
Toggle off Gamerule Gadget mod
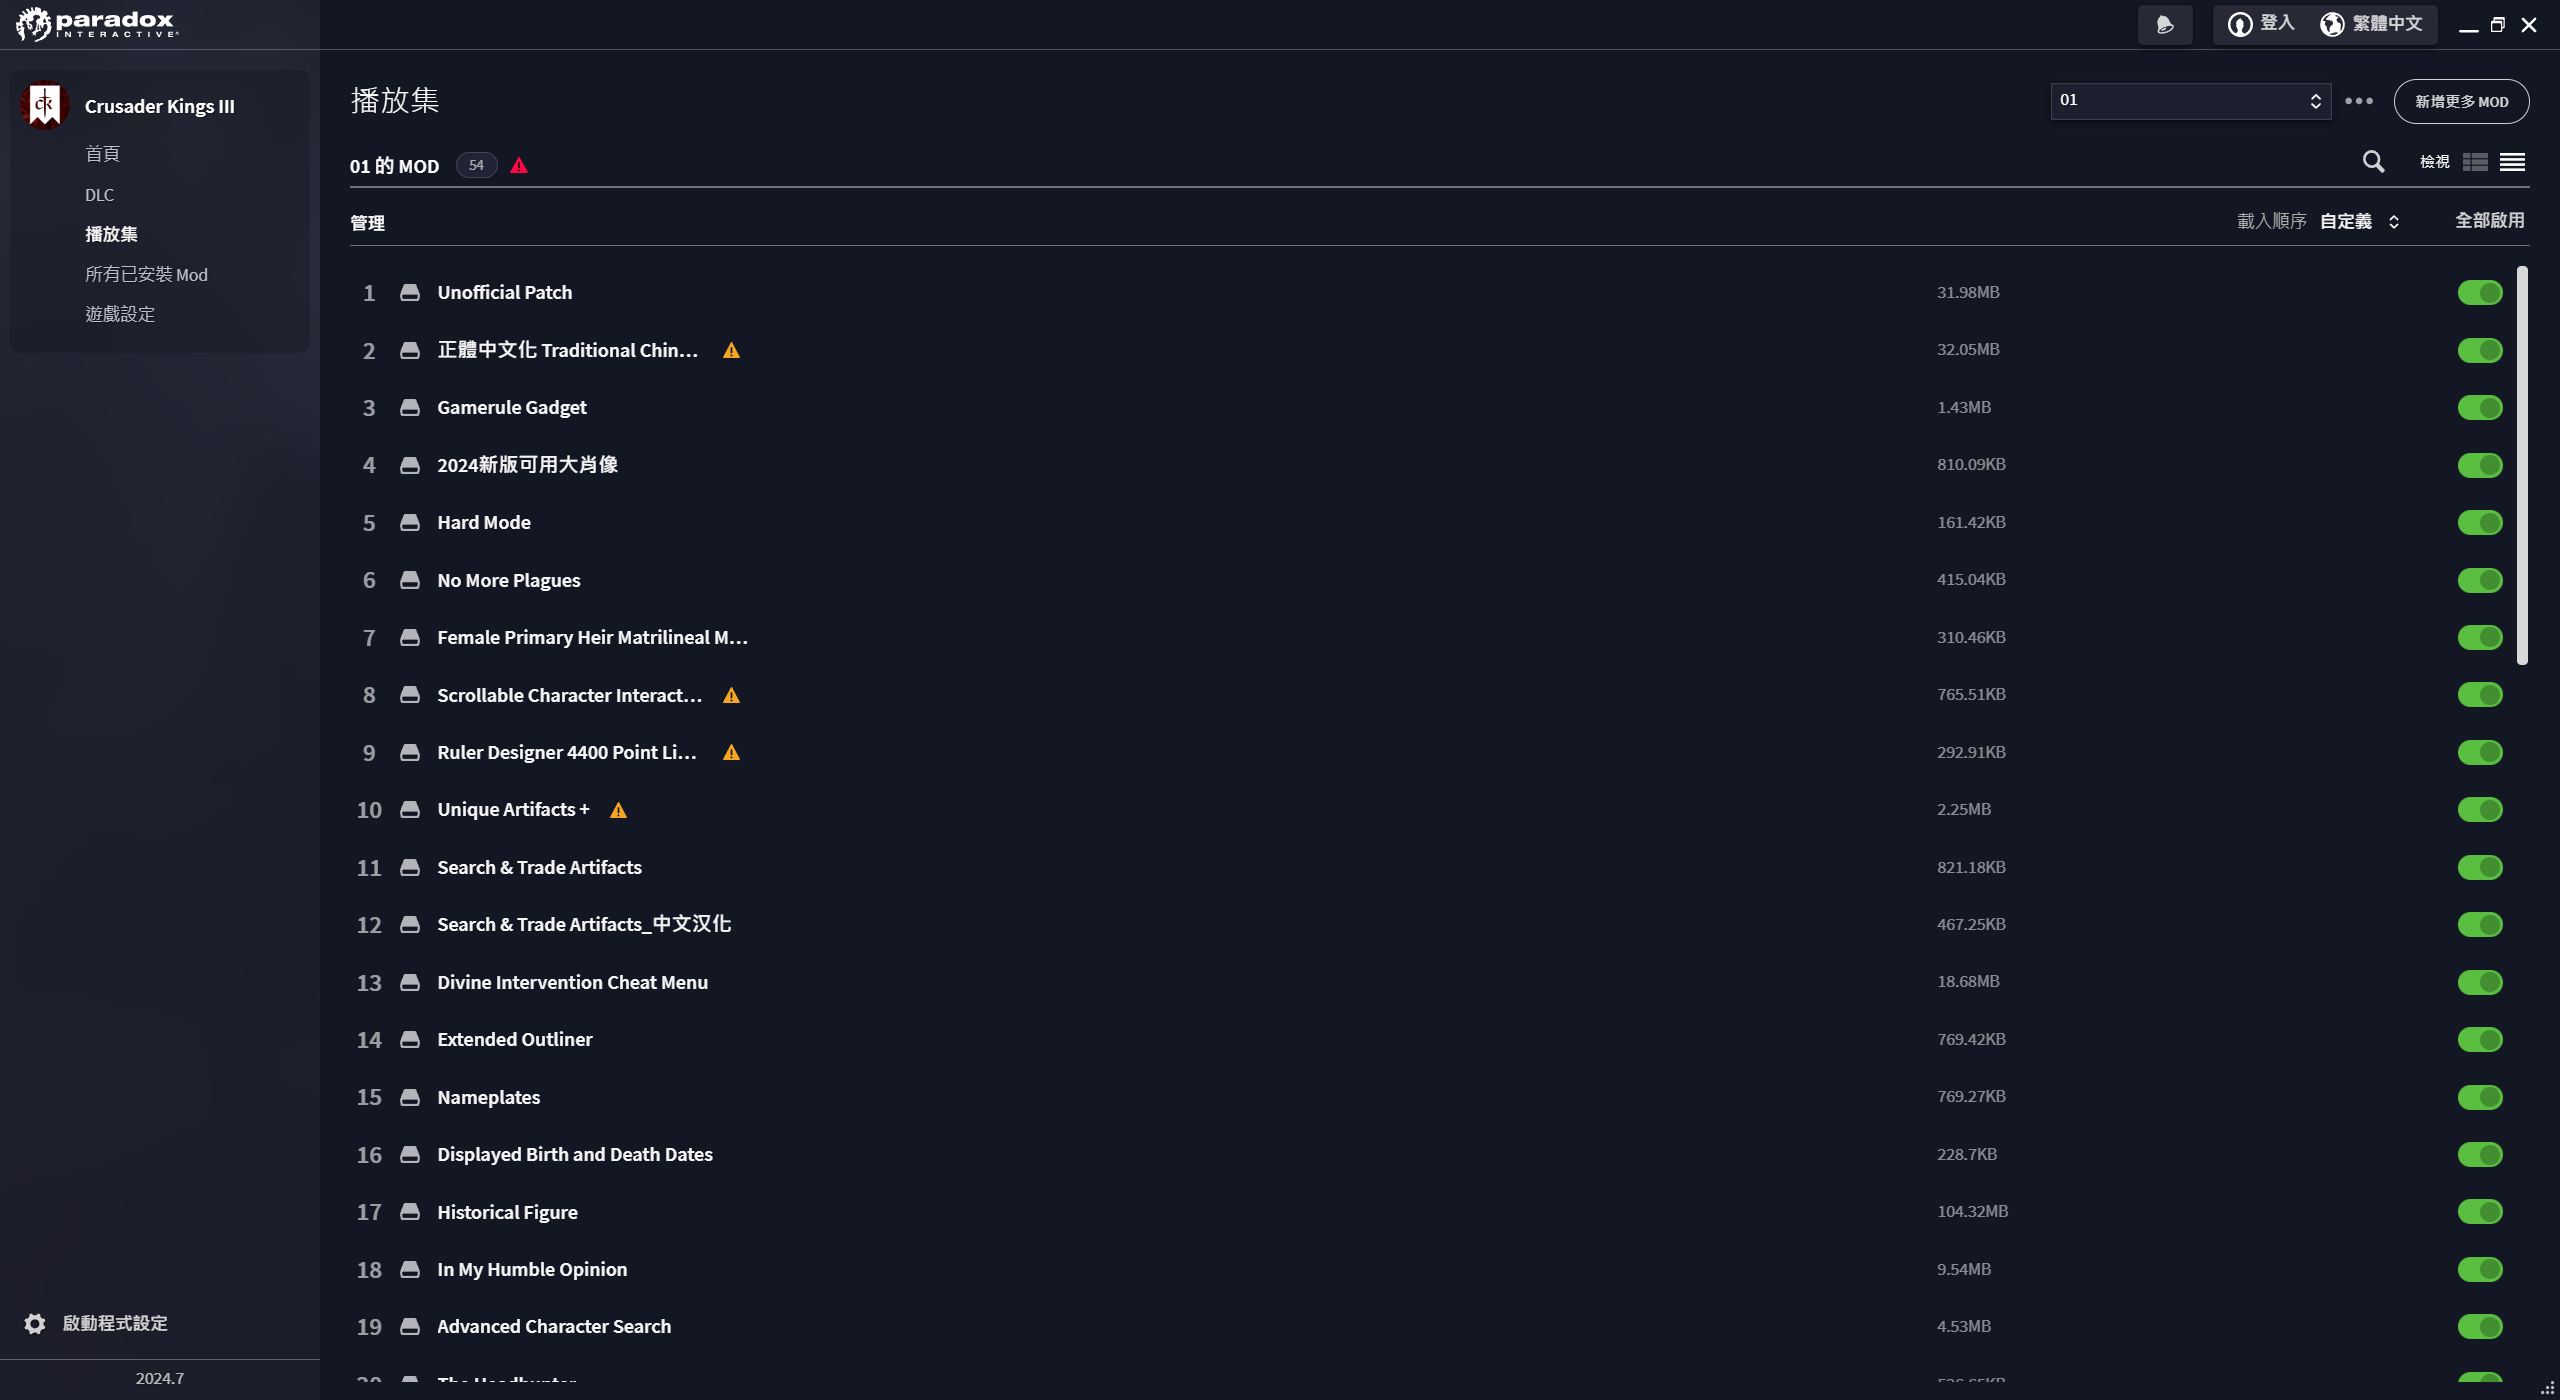[x=2480, y=407]
